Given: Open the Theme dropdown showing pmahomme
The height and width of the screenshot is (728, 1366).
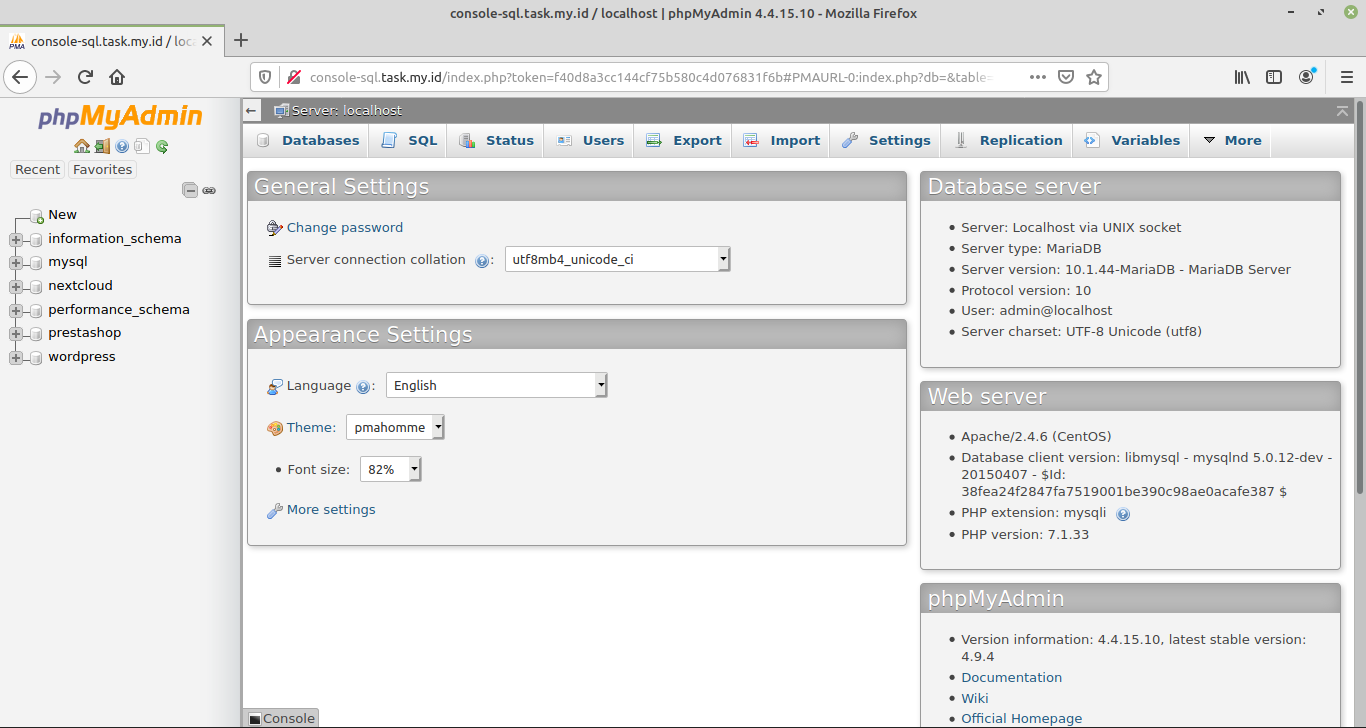Looking at the screenshot, I should (x=395, y=427).
